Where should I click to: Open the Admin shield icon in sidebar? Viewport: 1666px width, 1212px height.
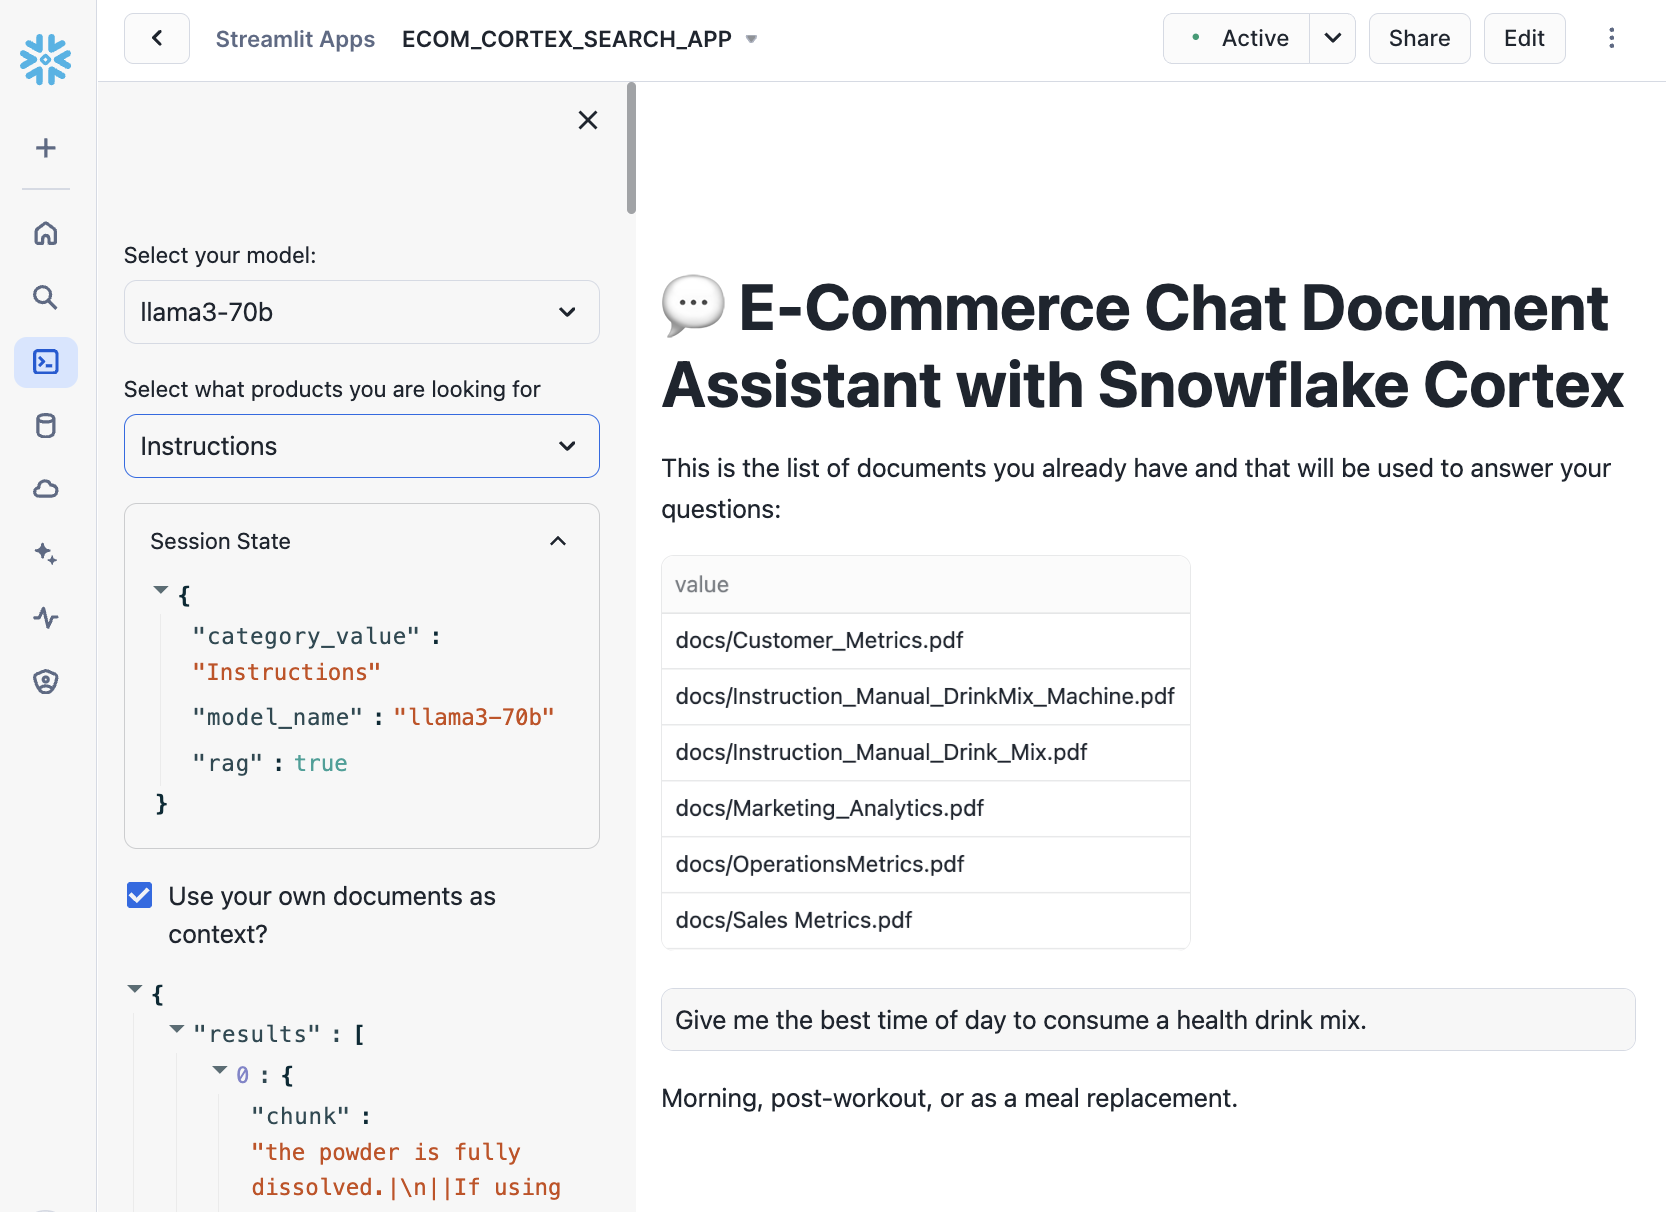click(46, 681)
